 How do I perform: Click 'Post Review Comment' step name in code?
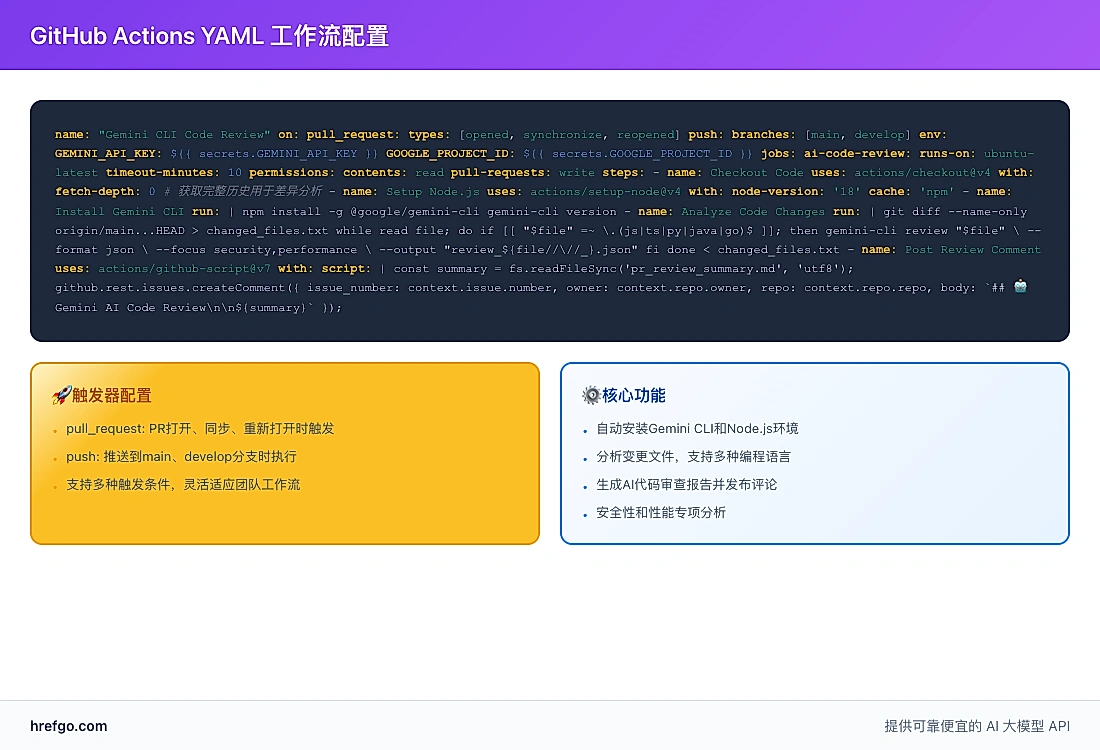[972, 250]
